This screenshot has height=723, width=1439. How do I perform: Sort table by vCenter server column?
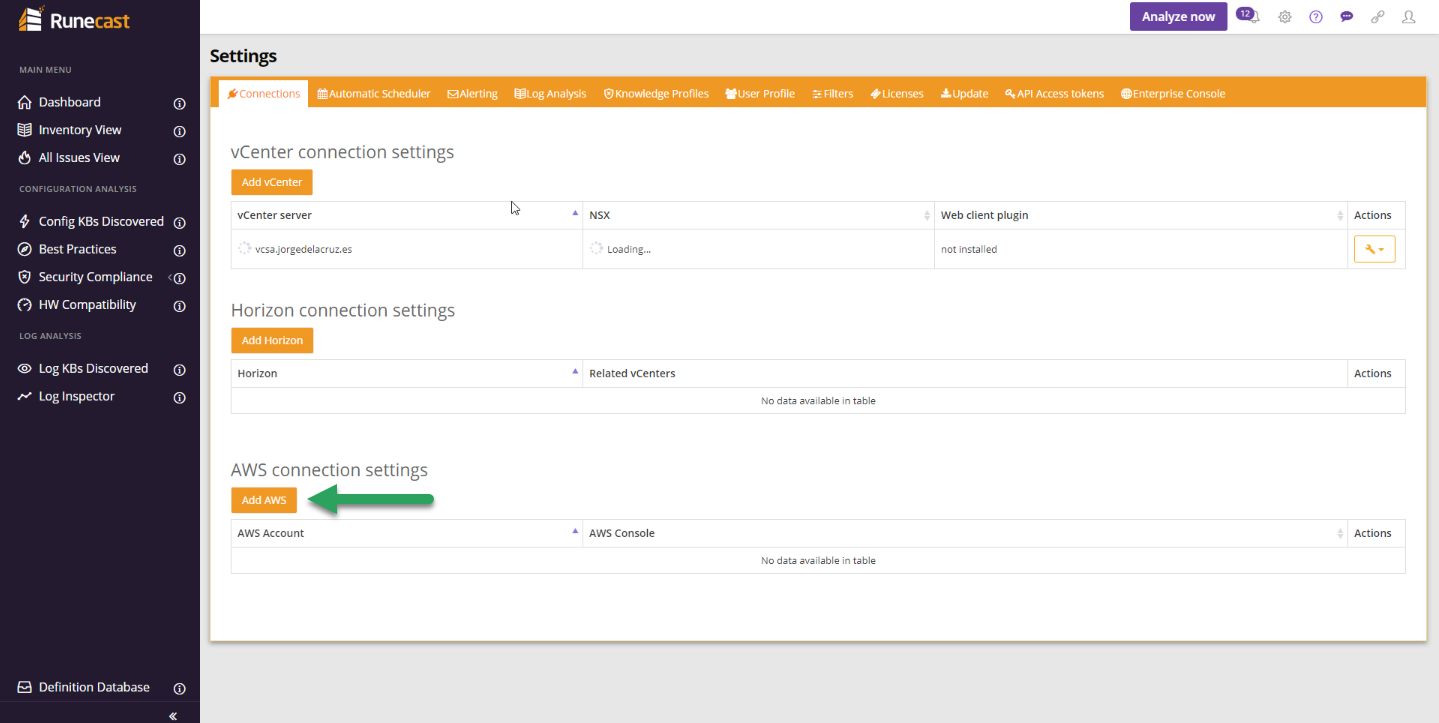[406, 215]
